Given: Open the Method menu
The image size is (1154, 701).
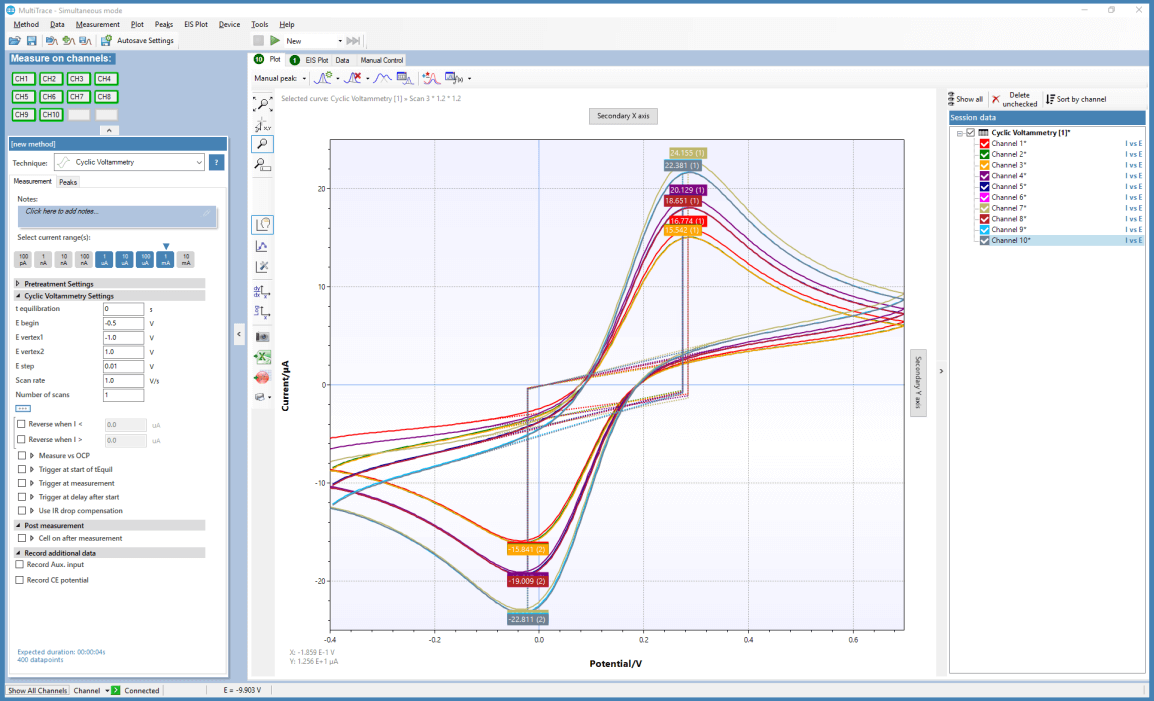Looking at the screenshot, I should [x=26, y=24].
